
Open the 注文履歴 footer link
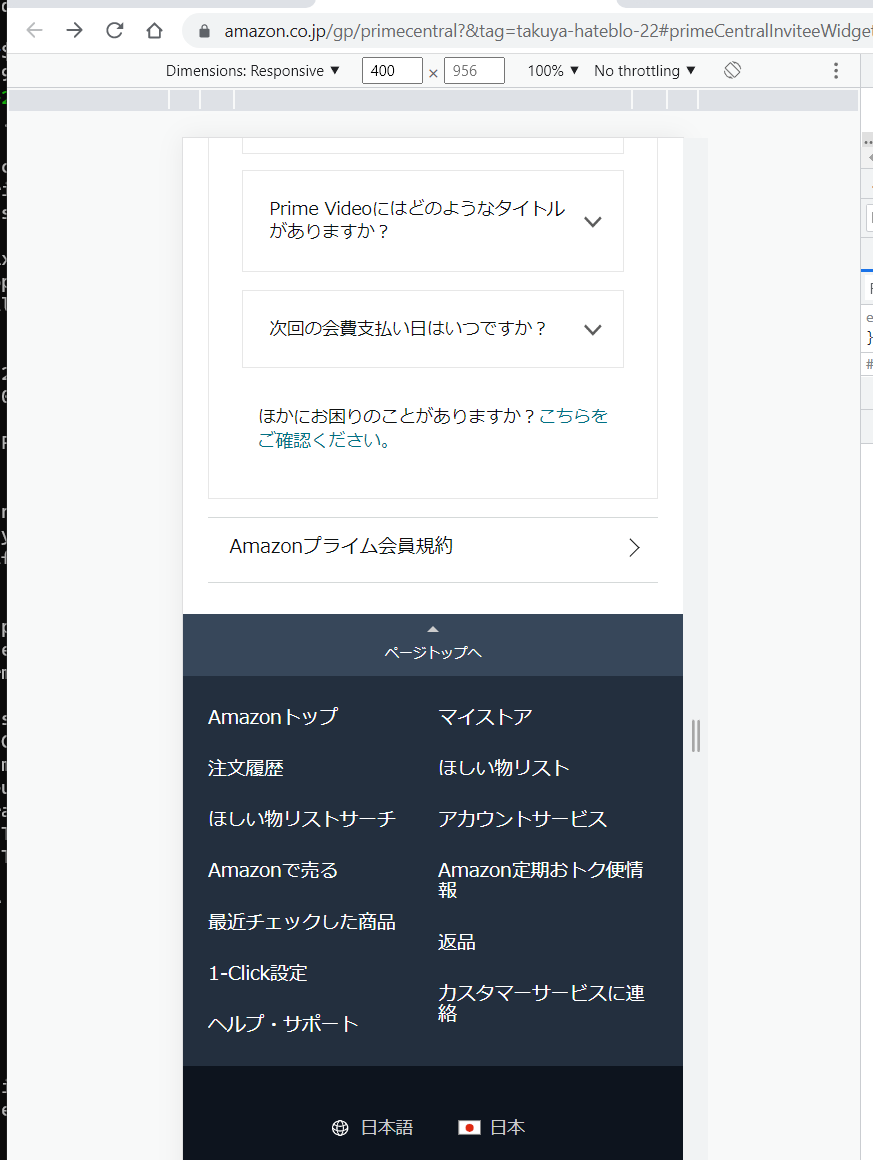246,768
